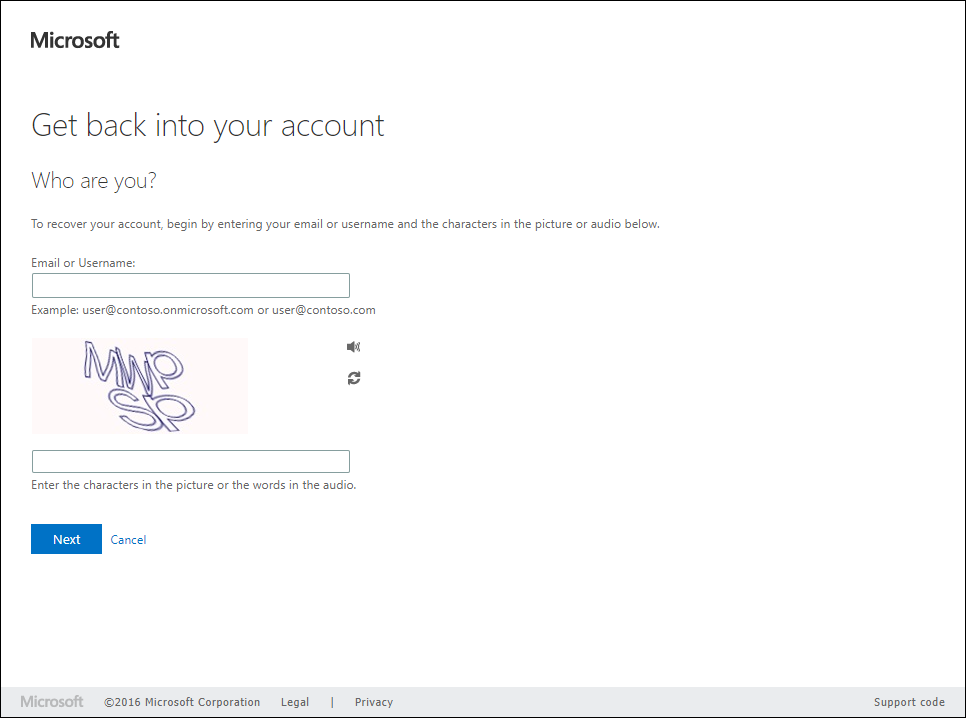Click the 'To recover your account' instruction text
This screenshot has height=718, width=966.
coord(345,224)
